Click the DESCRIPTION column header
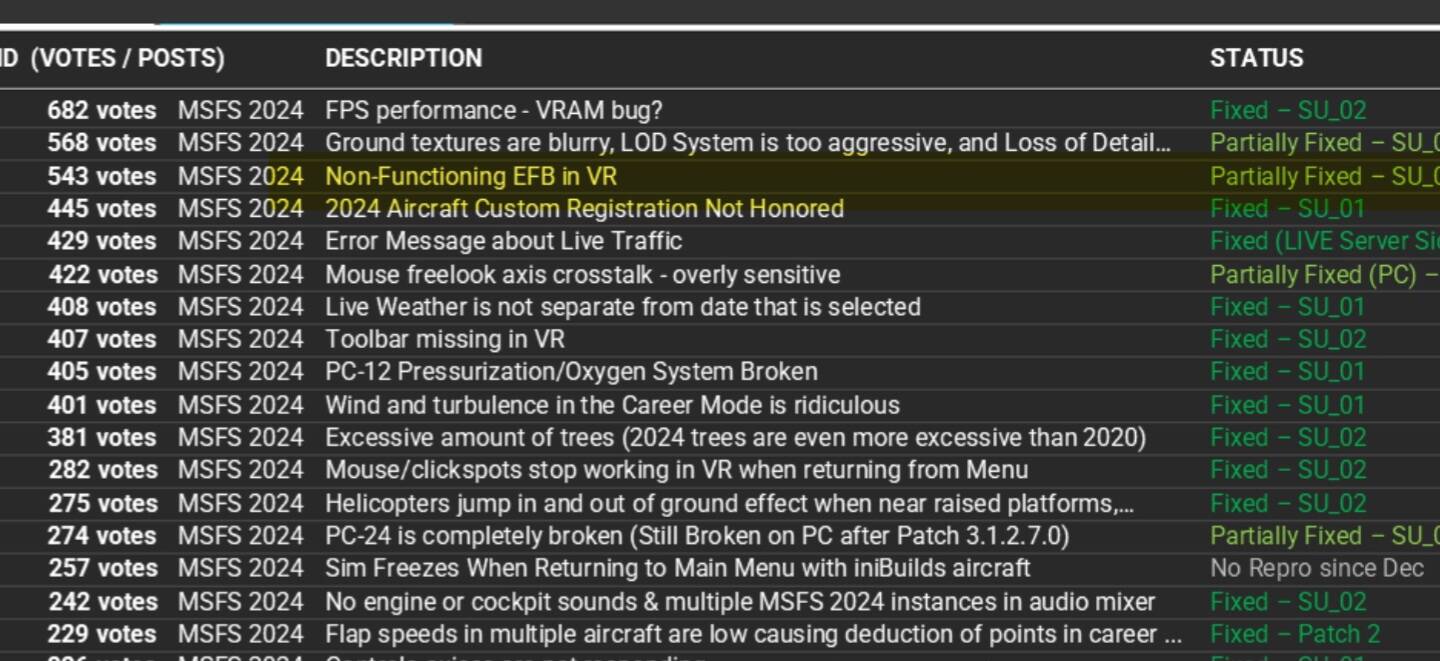Image resolution: width=1440 pixels, height=661 pixels. tap(403, 58)
